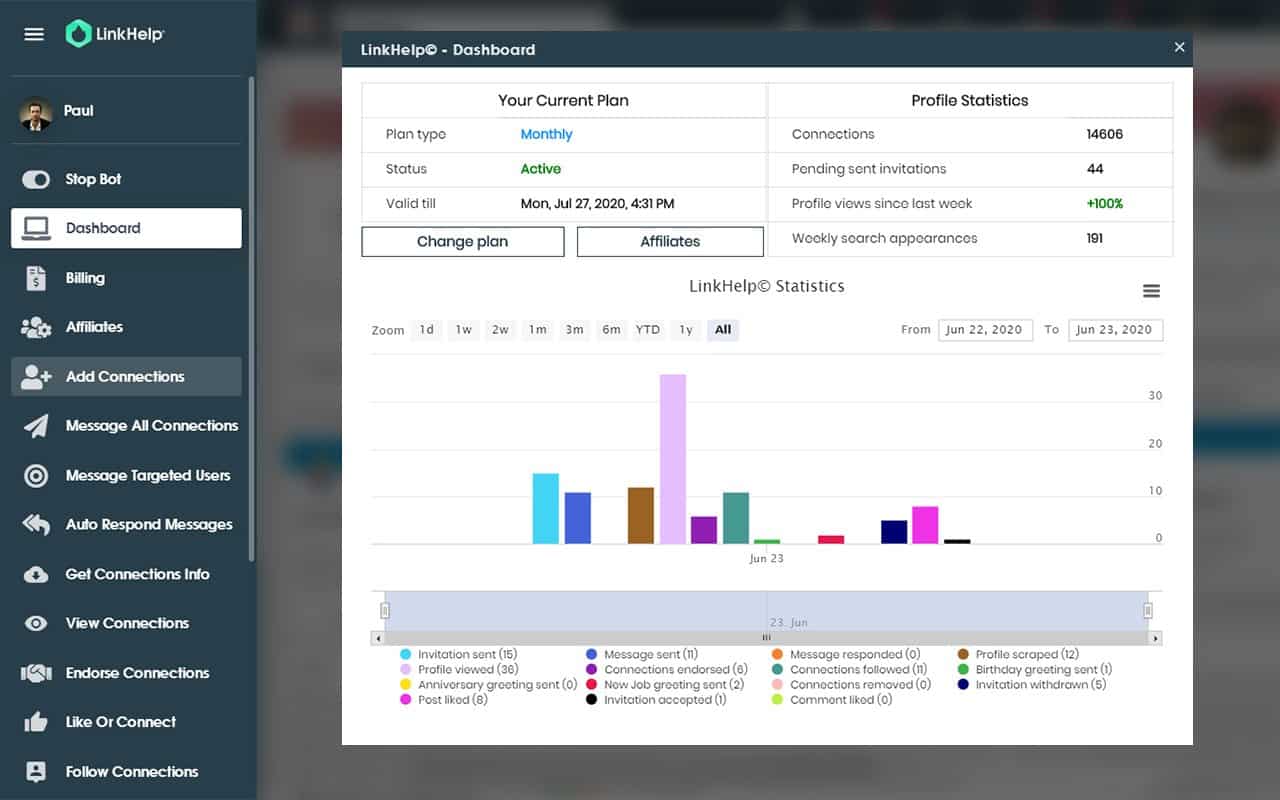Select the YTD zoom range
Image resolution: width=1280 pixels, height=800 pixels.
click(648, 330)
